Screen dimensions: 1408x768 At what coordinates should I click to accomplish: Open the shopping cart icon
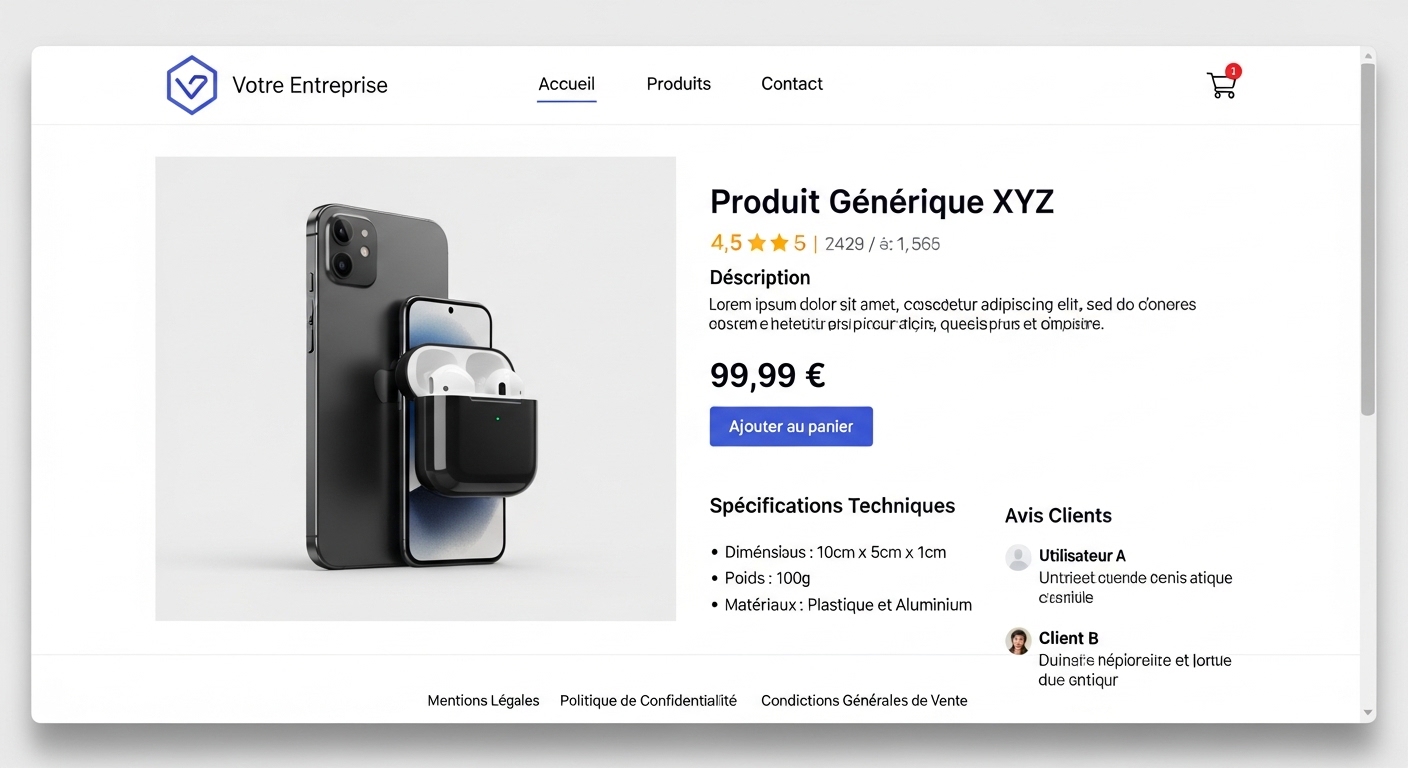tap(1221, 86)
